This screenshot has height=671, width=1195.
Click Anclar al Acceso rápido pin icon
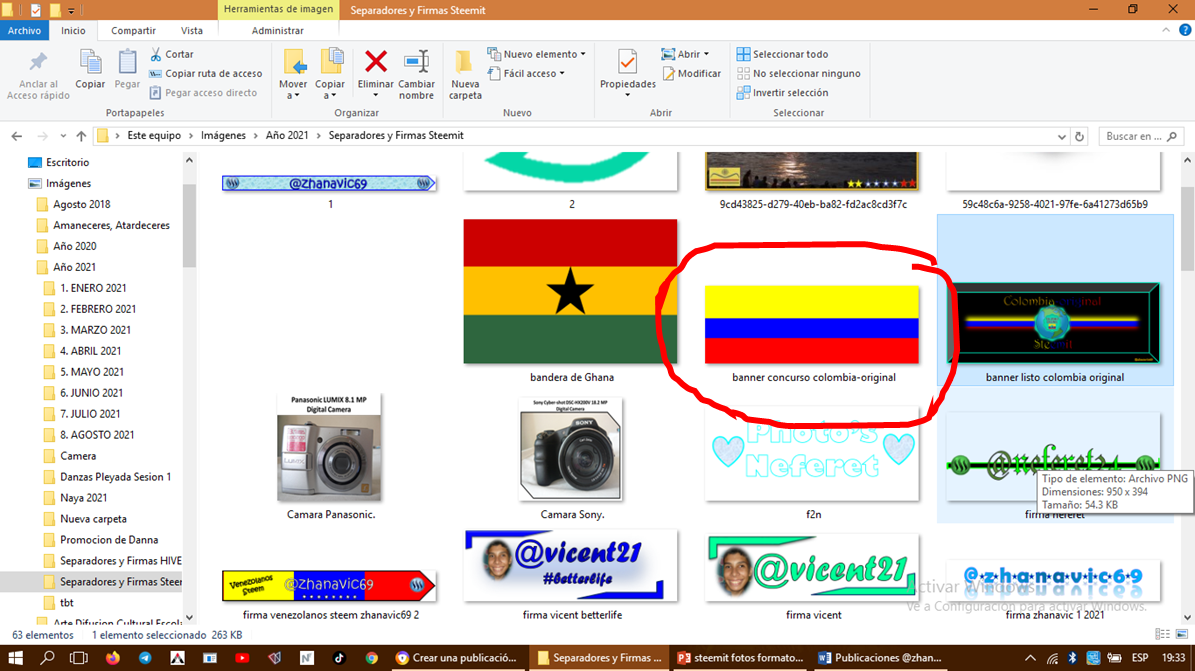(x=37, y=62)
